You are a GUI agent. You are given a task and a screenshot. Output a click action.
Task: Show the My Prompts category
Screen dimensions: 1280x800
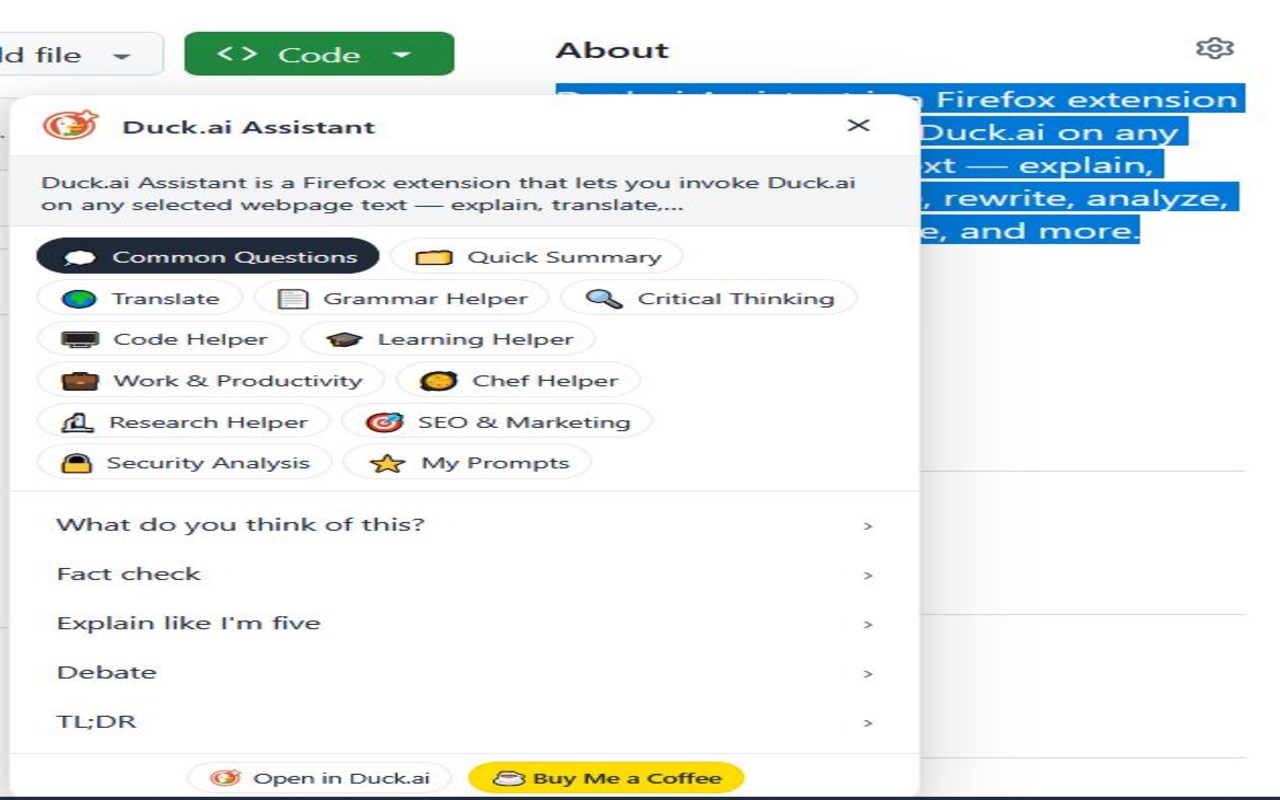(x=467, y=463)
